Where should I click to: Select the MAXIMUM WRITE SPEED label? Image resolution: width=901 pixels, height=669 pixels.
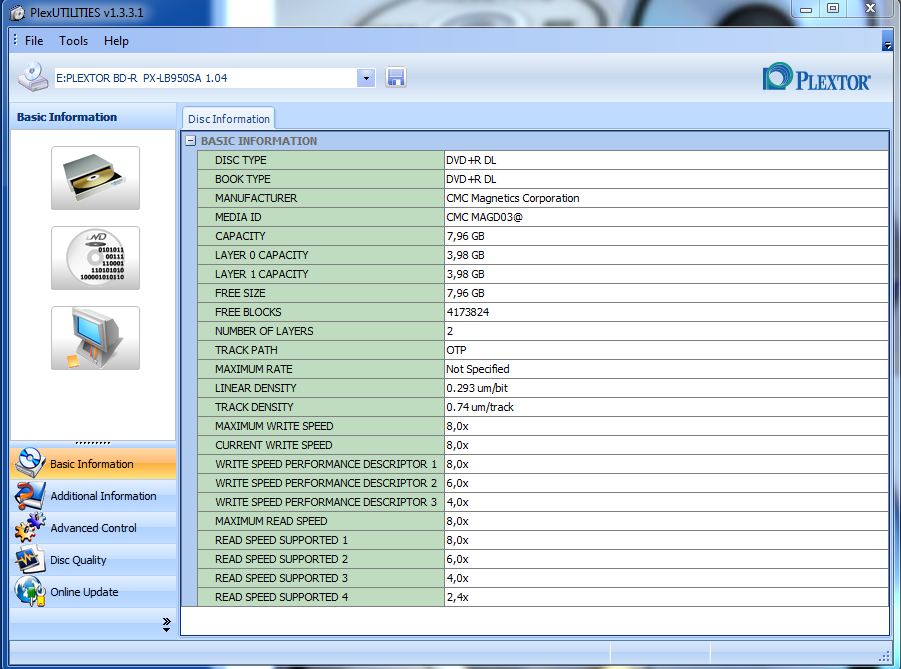point(274,426)
